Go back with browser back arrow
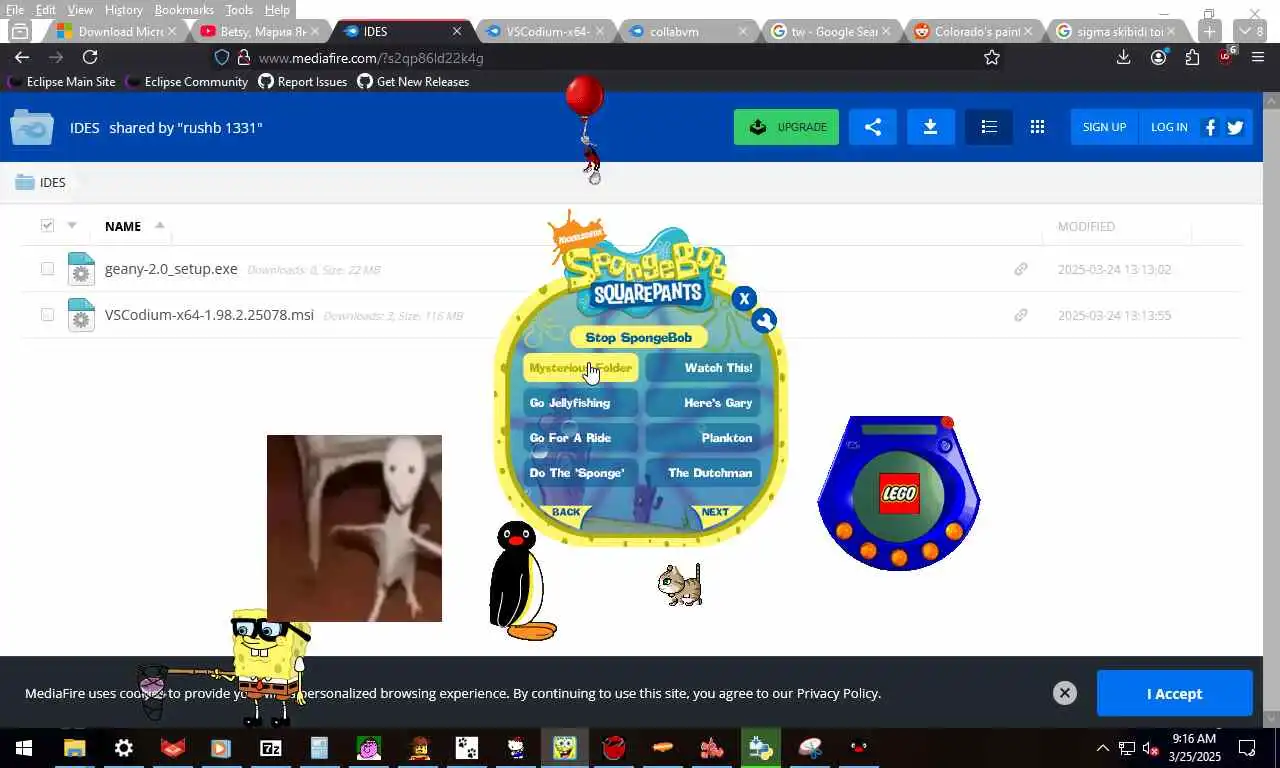Image resolution: width=1280 pixels, height=768 pixels. click(22, 58)
